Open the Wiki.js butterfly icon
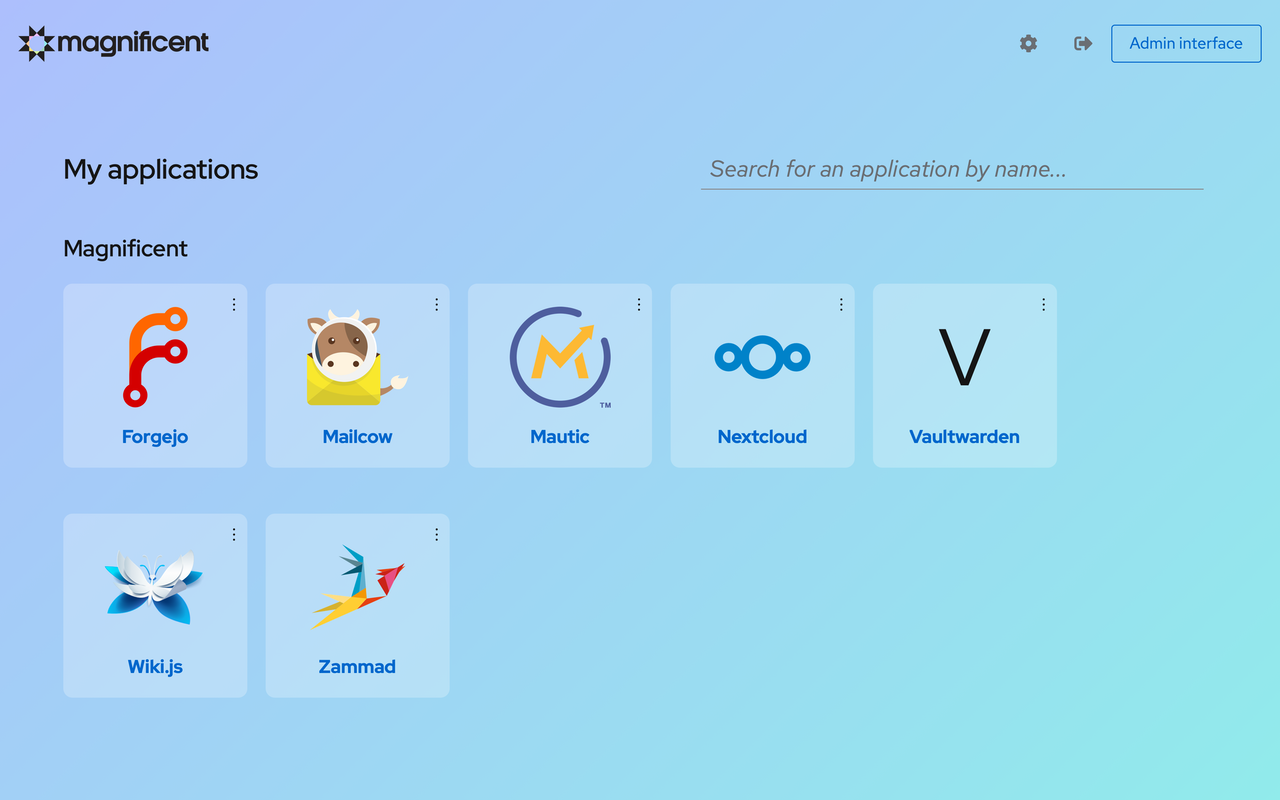This screenshot has width=1280, height=800. click(x=155, y=587)
